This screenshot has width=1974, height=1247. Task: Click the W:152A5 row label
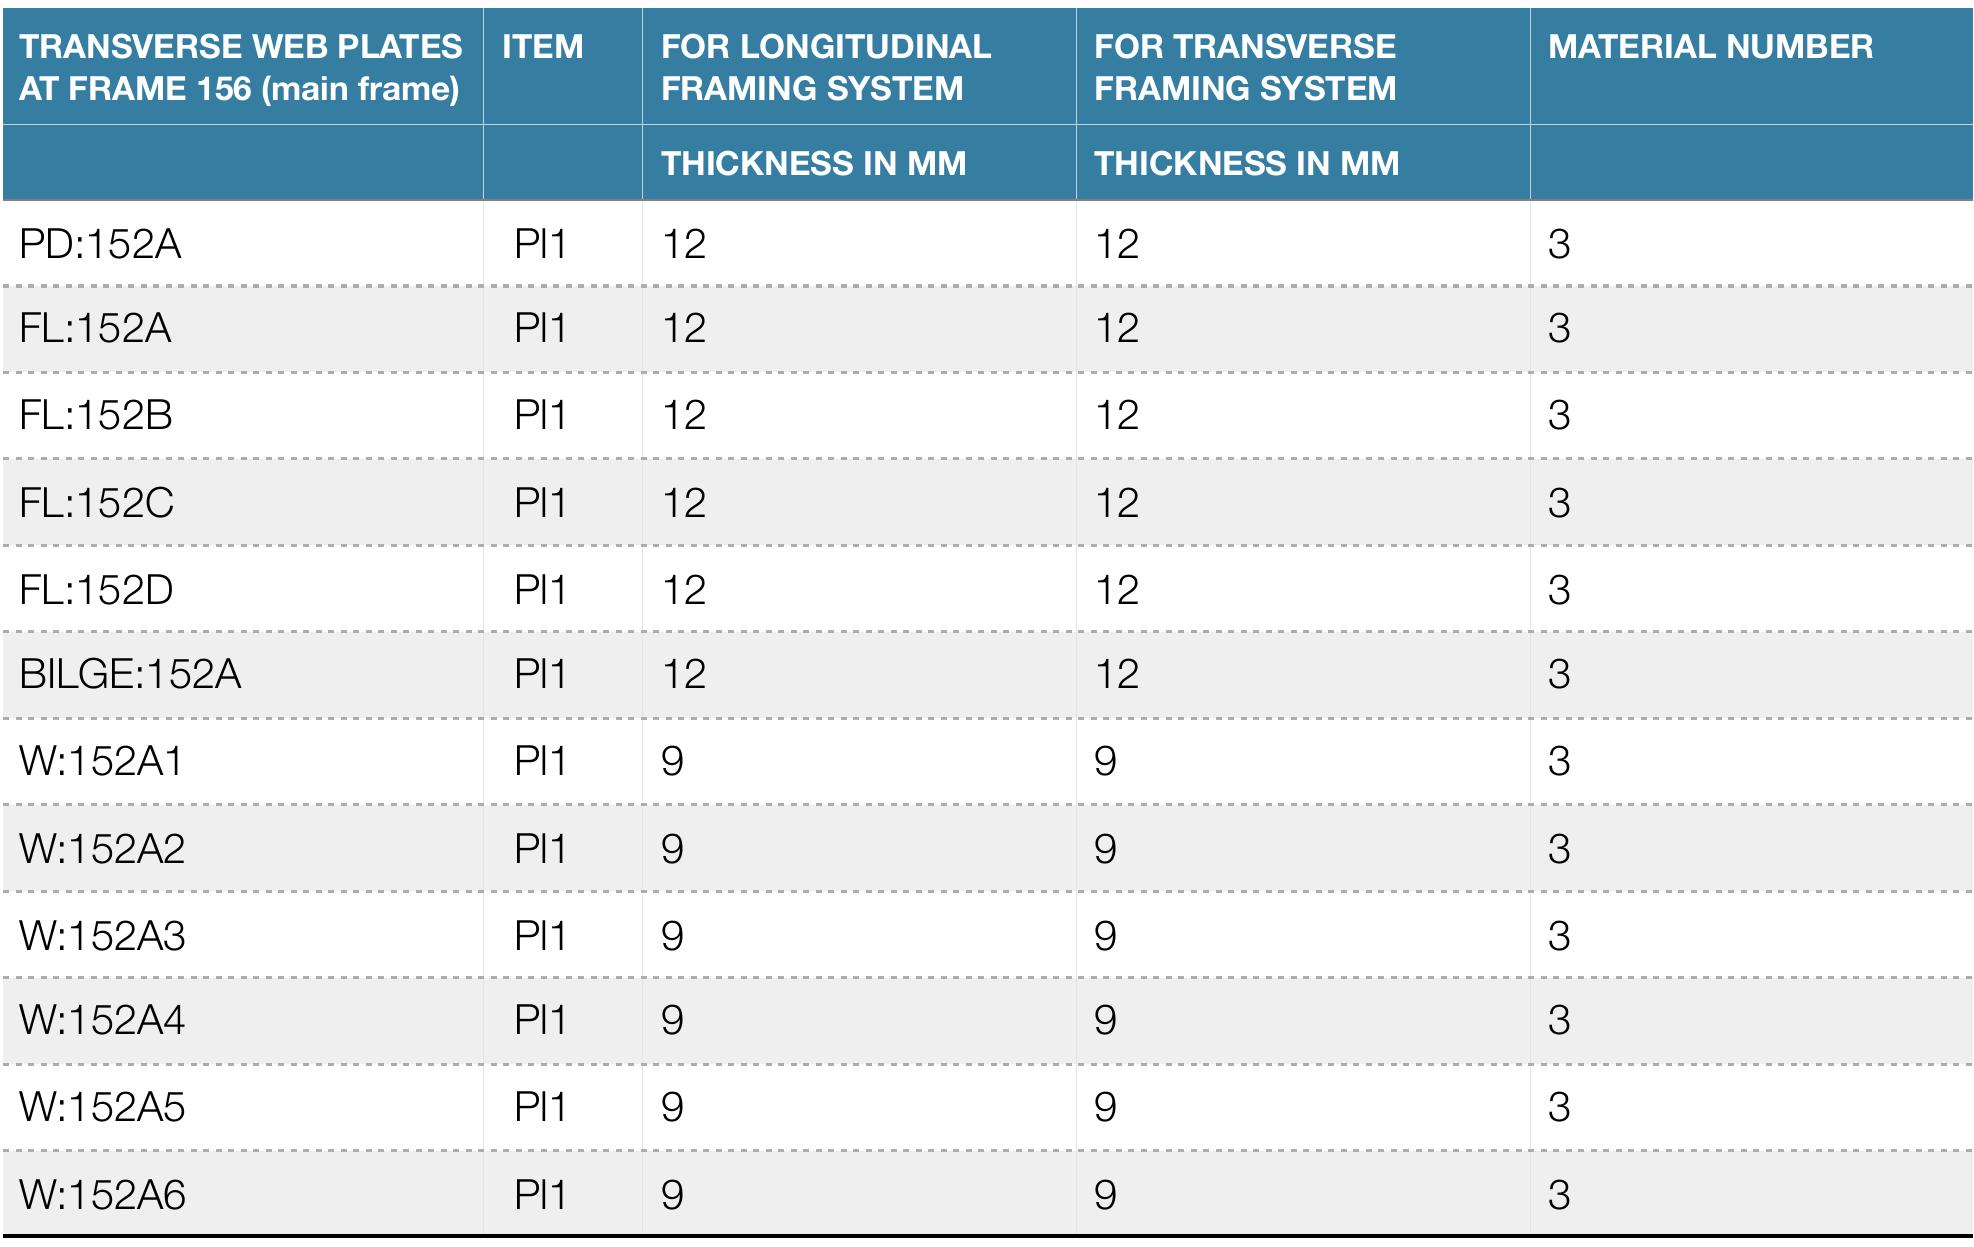102,1107
